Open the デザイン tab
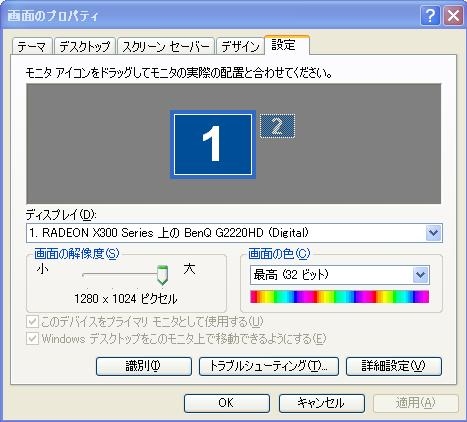 (x=240, y=46)
